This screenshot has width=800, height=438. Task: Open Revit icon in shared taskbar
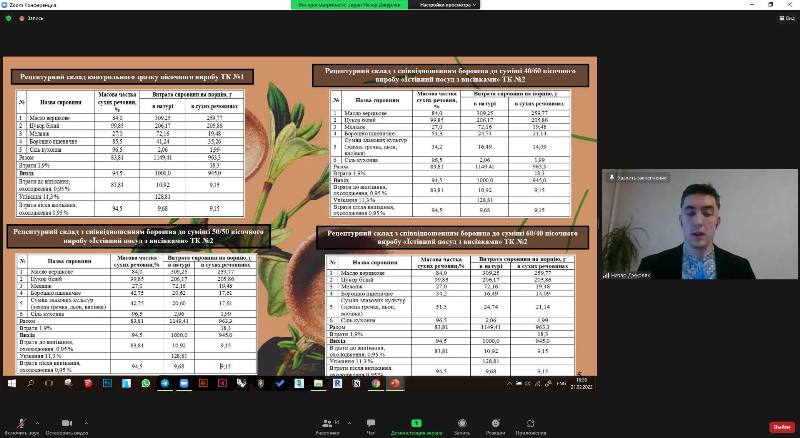[337, 383]
